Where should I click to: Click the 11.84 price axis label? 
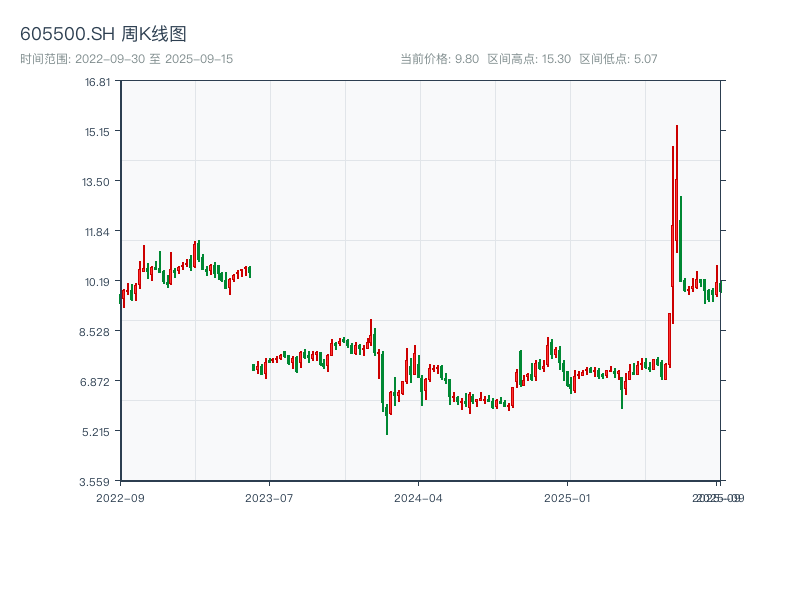tap(97, 231)
